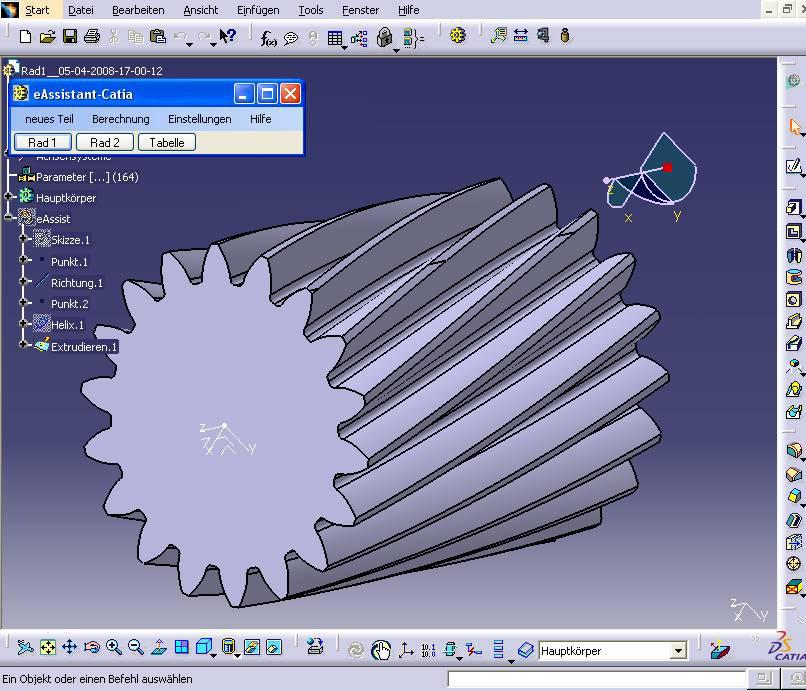This screenshot has width=806, height=691.
Task: Expand the Skizze.1 tree node
Action: coord(24,240)
